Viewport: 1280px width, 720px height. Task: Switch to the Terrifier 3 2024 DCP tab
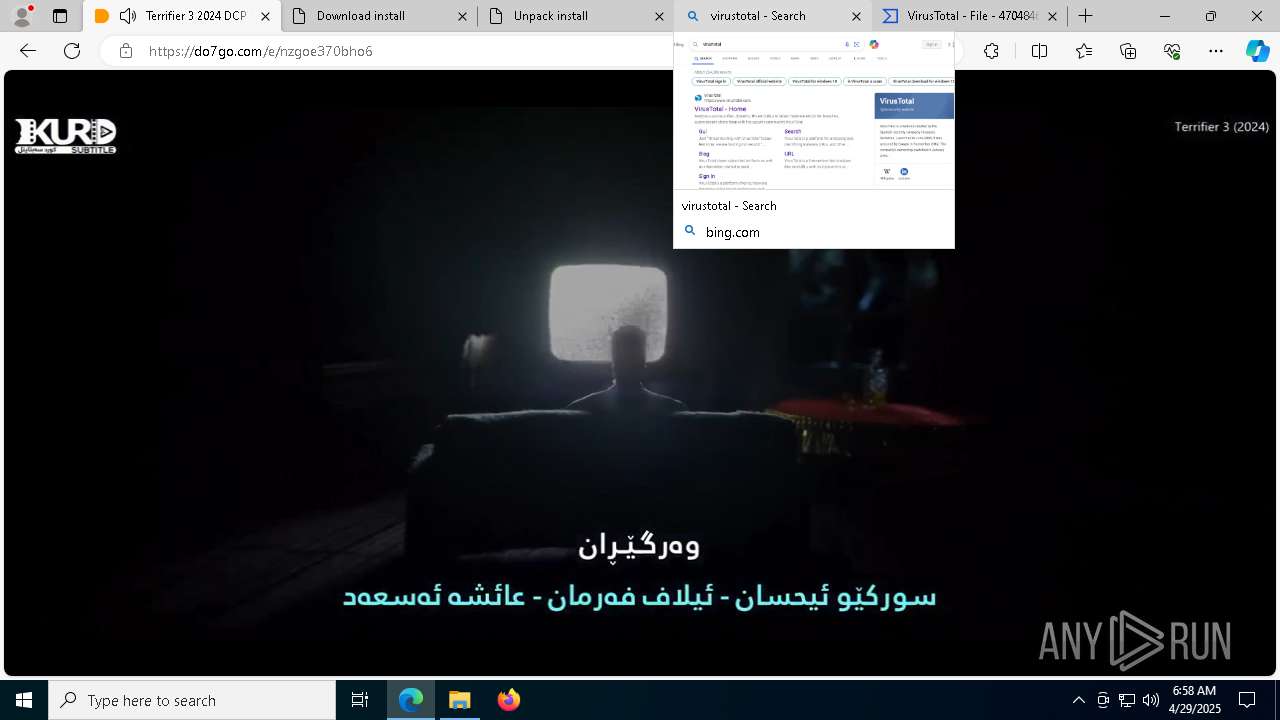click(180, 16)
